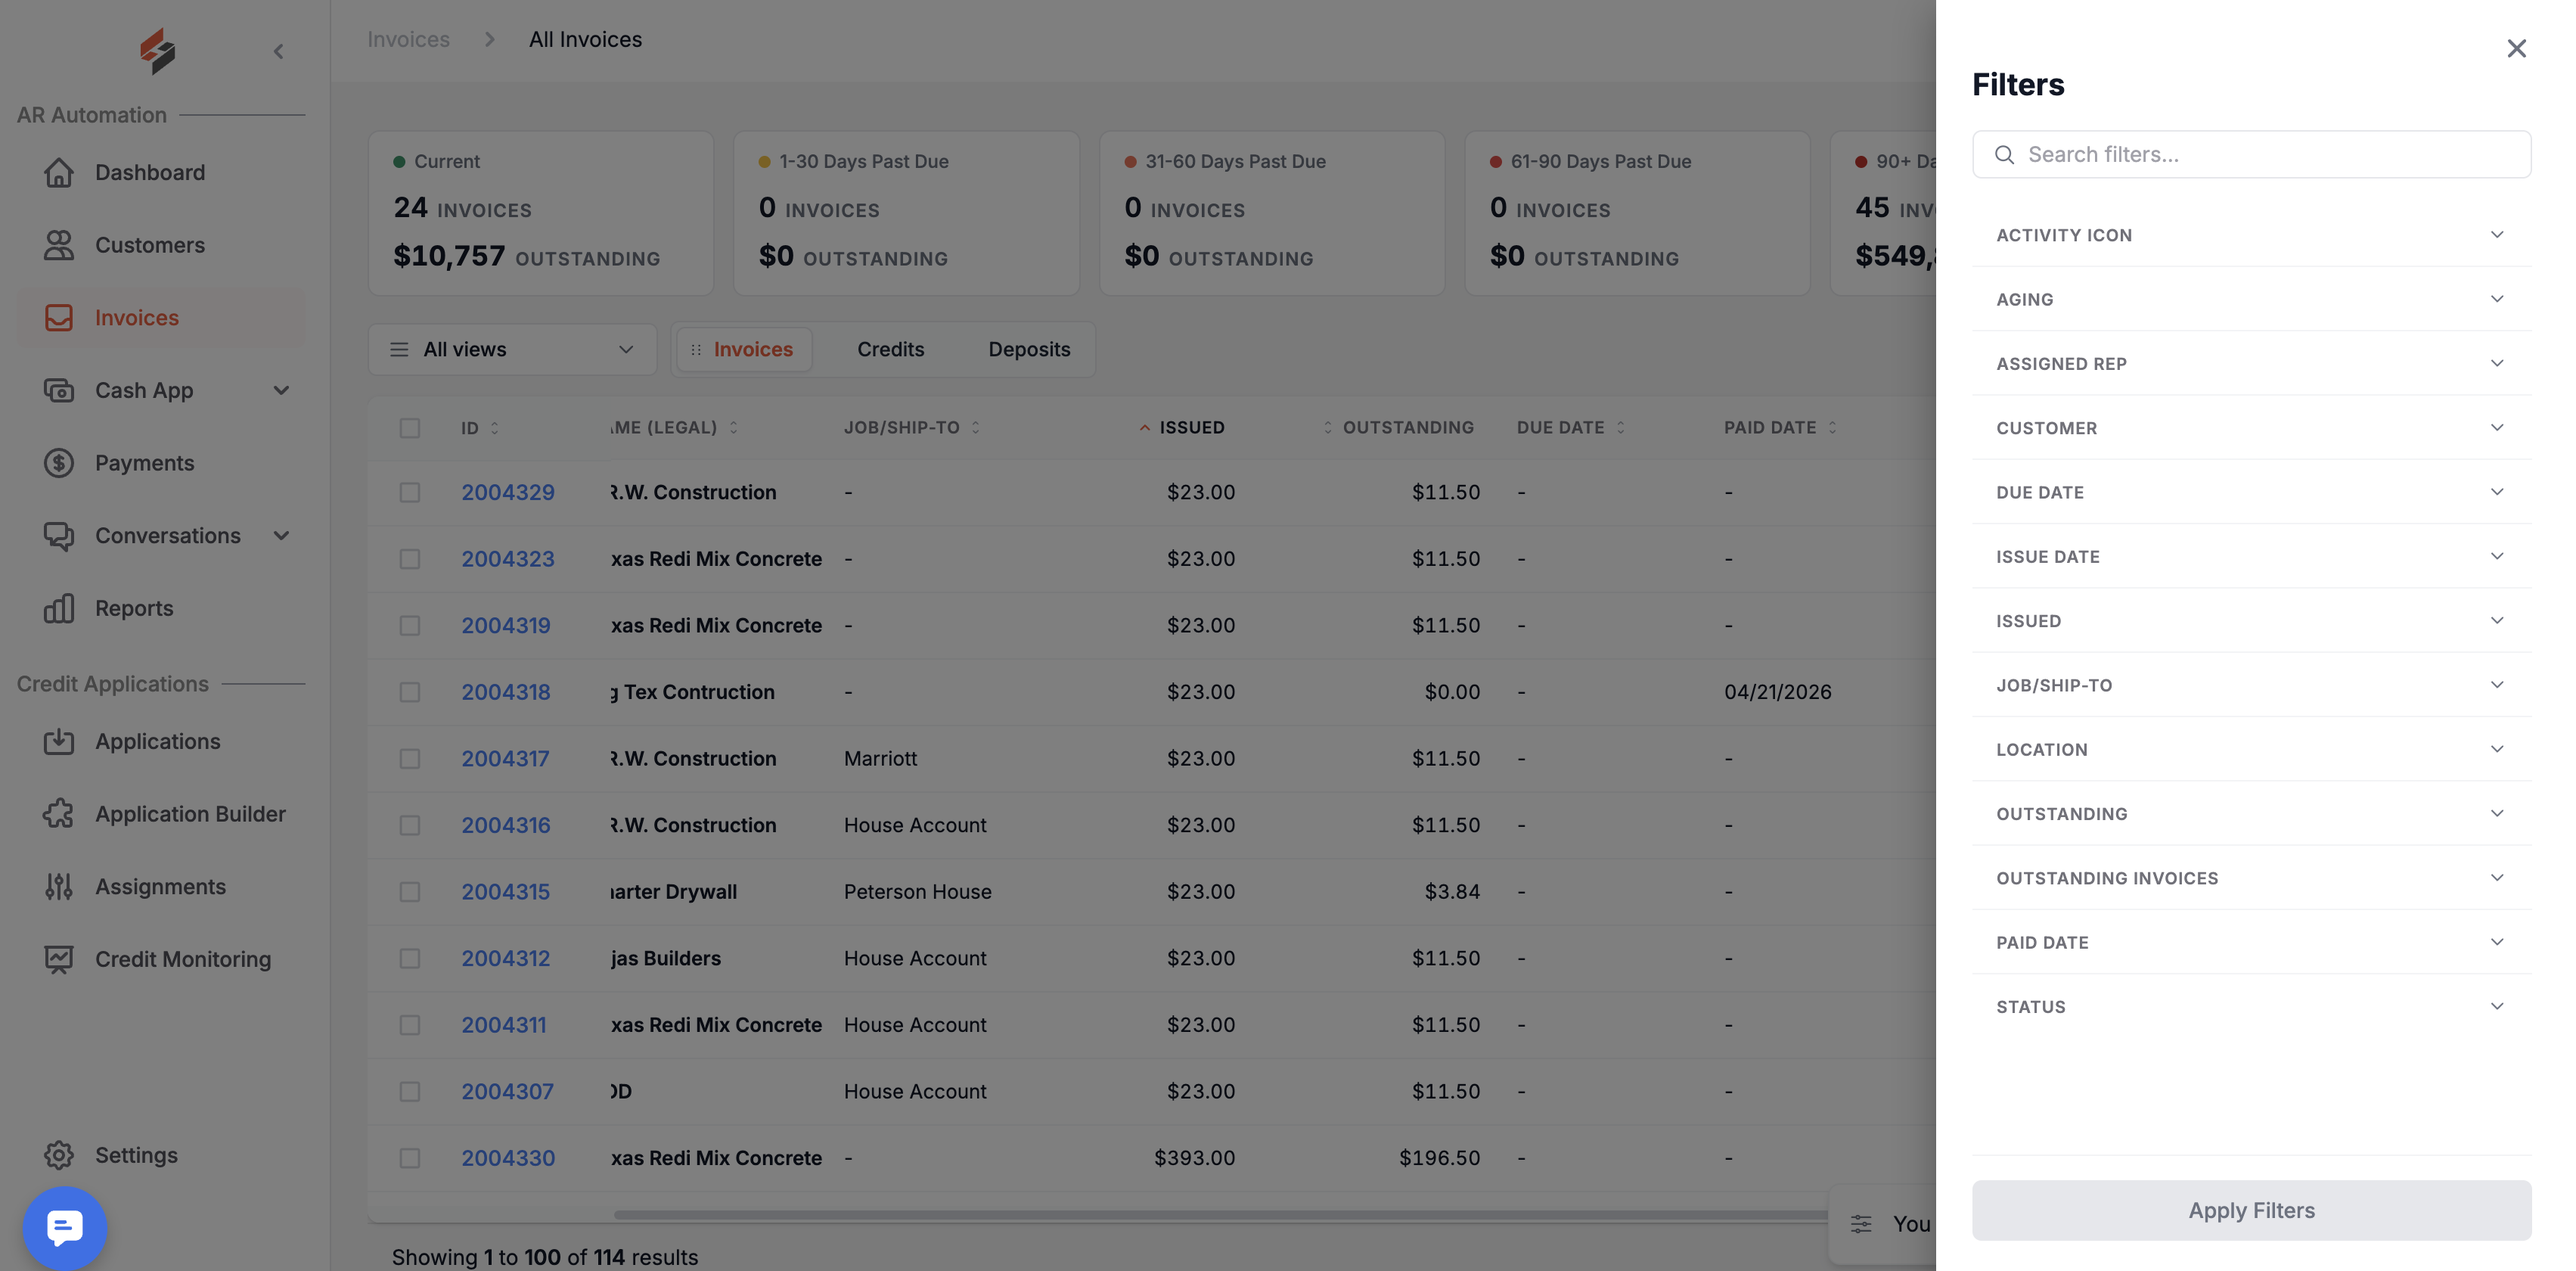Expand the STATUS filter section
The width and height of the screenshot is (2576, 1271).
click(x=2251, y=1007)
